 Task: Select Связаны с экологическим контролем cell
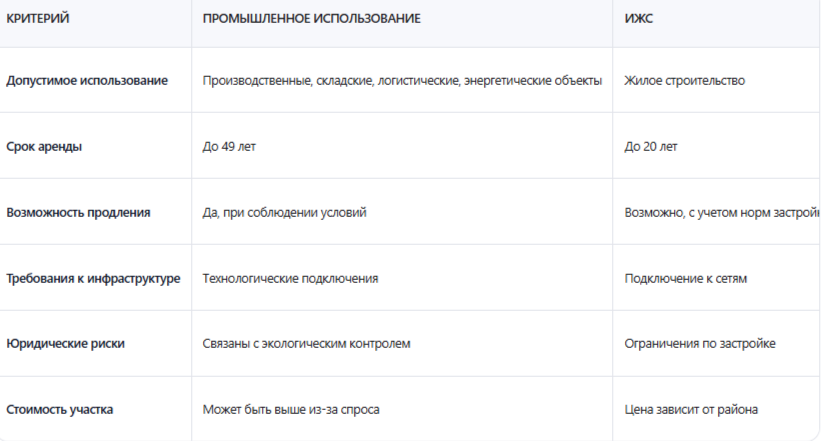[x=306, y=344]
